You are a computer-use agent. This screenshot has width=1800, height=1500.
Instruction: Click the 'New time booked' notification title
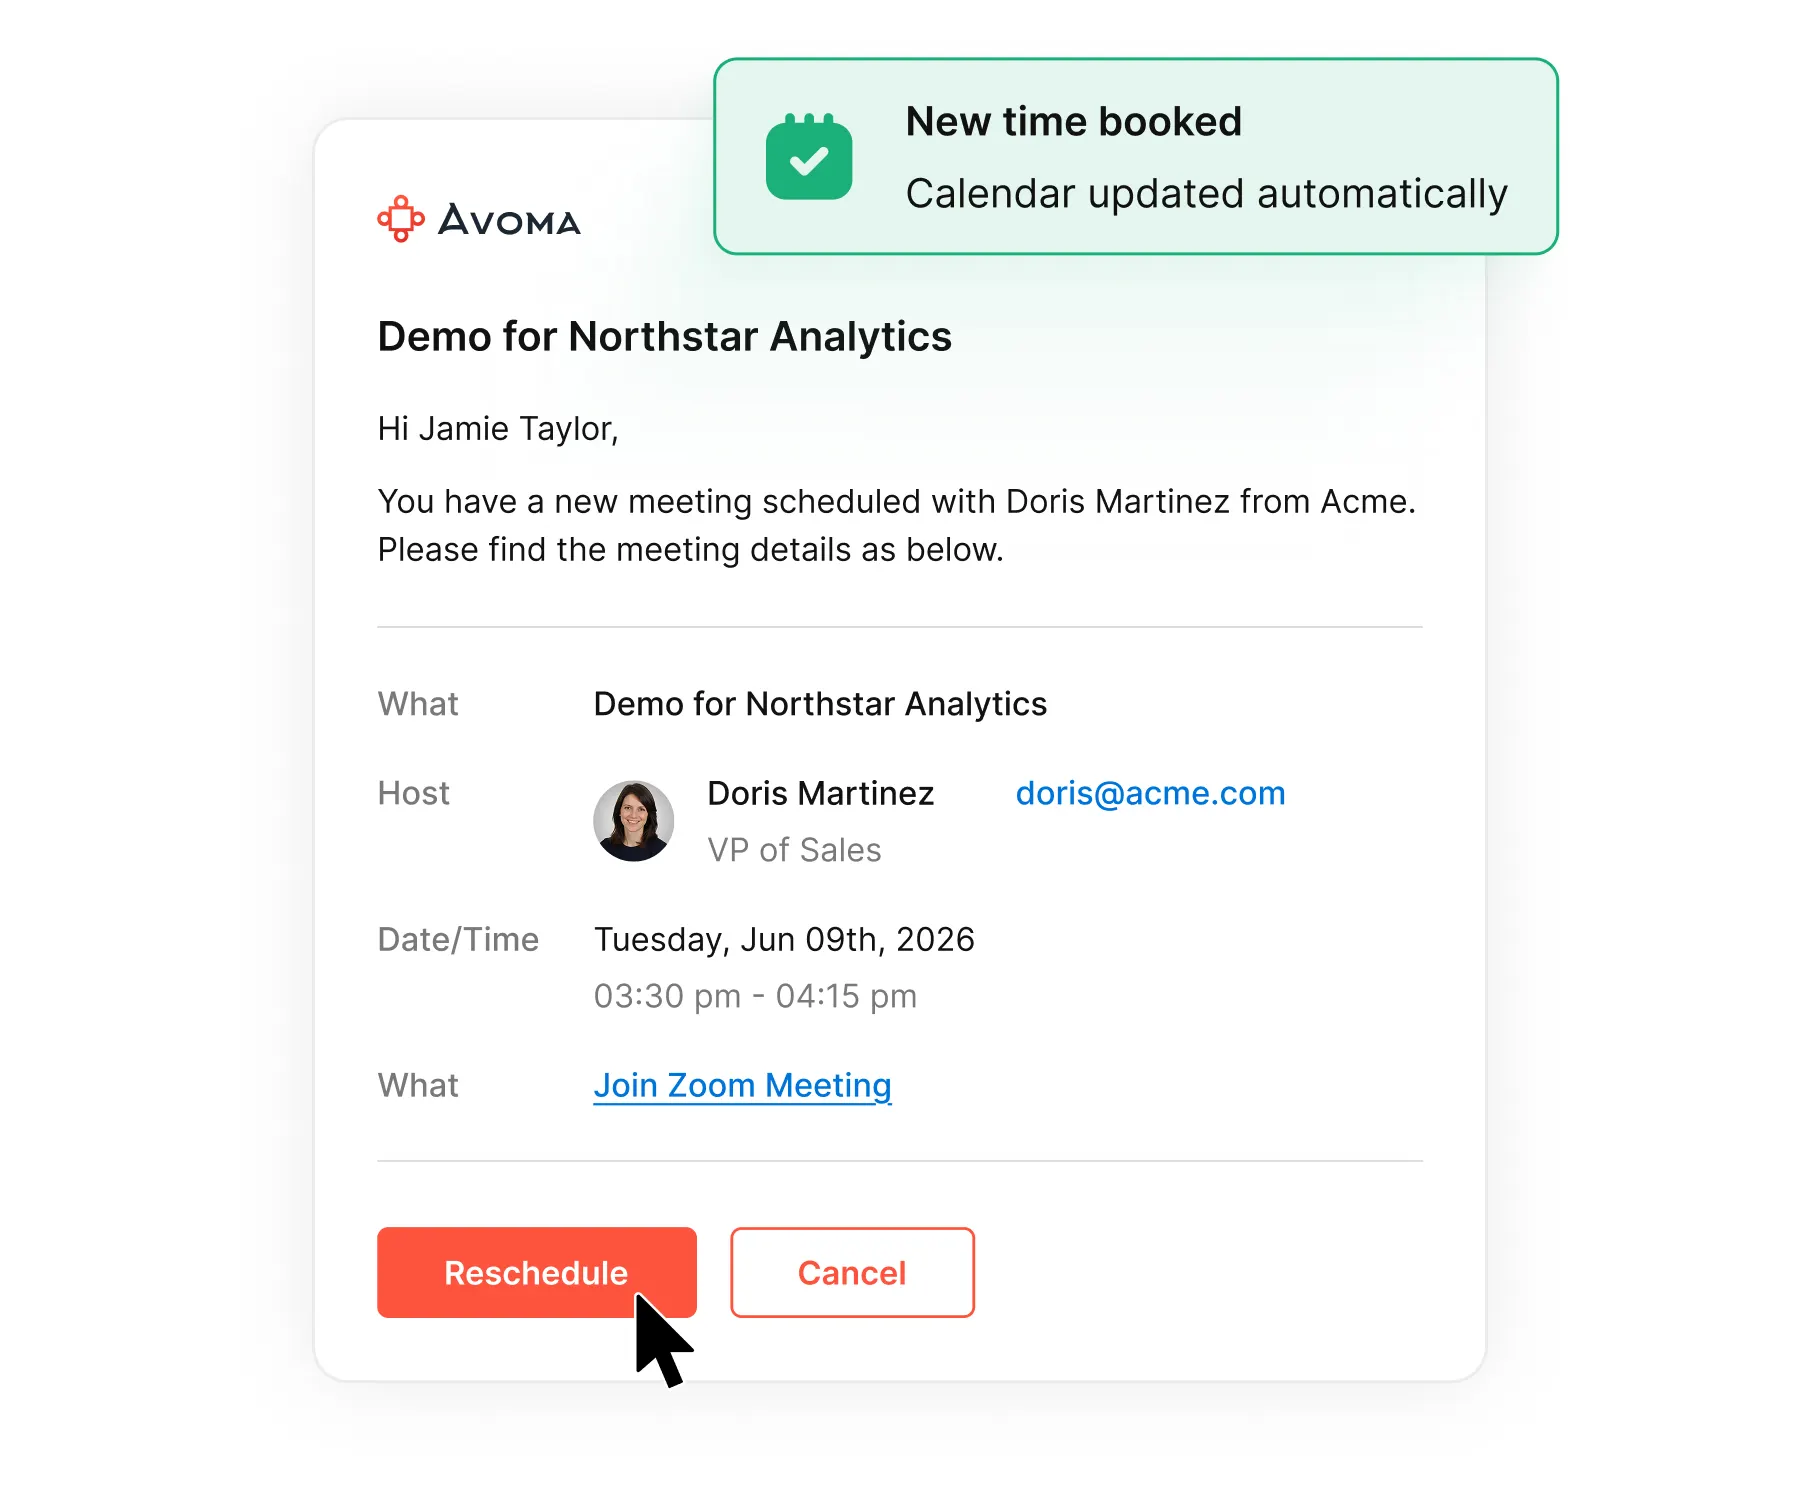(x=1073, y=122)
